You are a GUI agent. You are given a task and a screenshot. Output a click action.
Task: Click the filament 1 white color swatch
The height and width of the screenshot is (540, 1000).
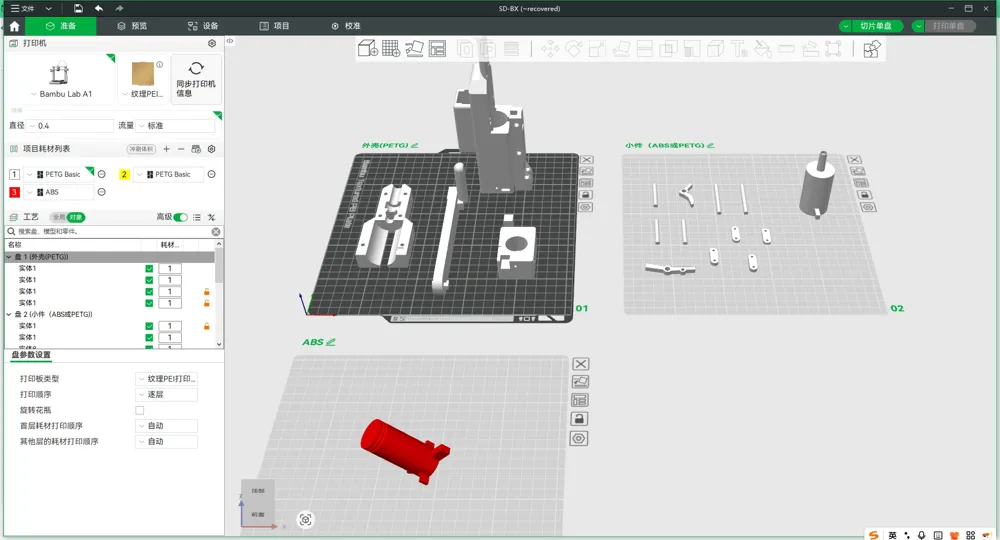tap(14, 174)
